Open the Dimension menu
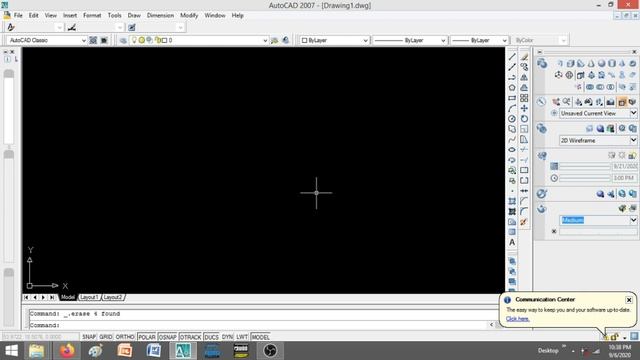 (x=160, y=16)
